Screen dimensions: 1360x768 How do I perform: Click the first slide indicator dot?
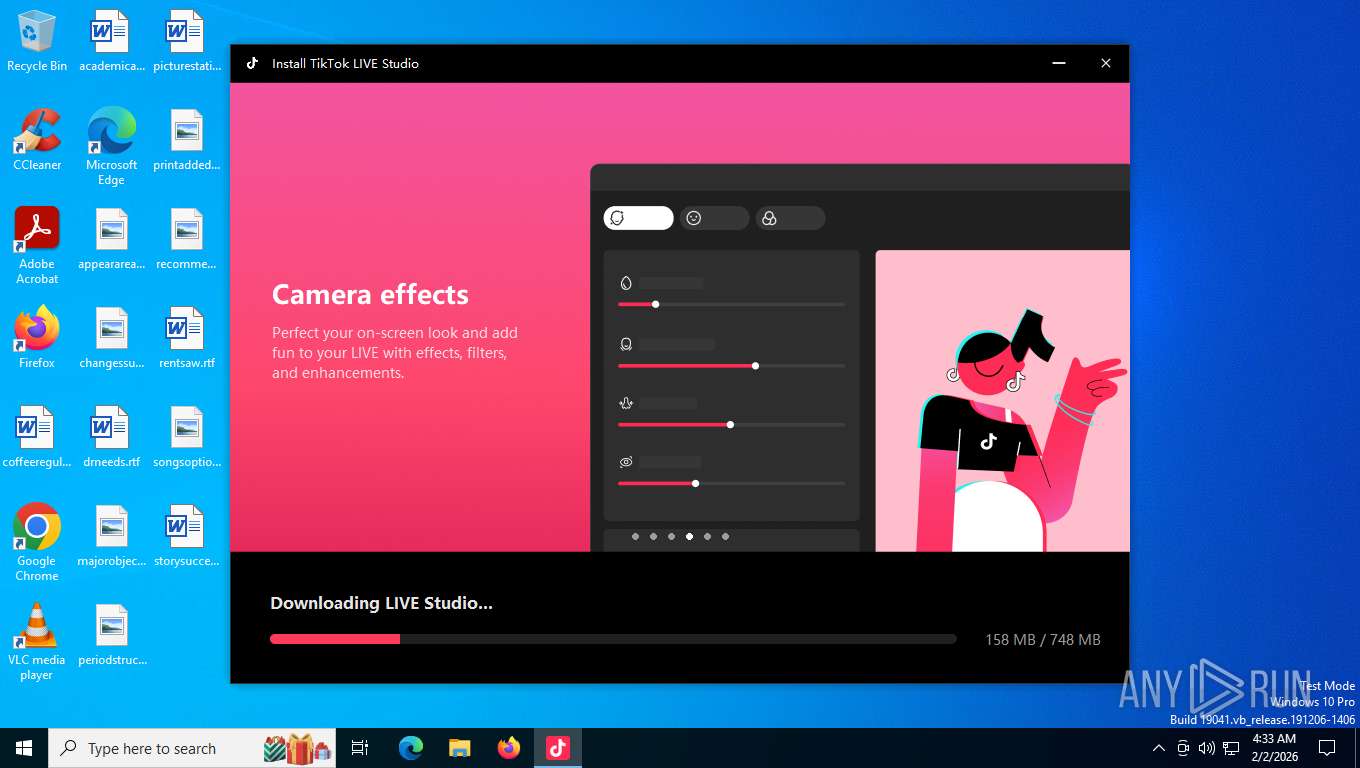coord(635,537)
